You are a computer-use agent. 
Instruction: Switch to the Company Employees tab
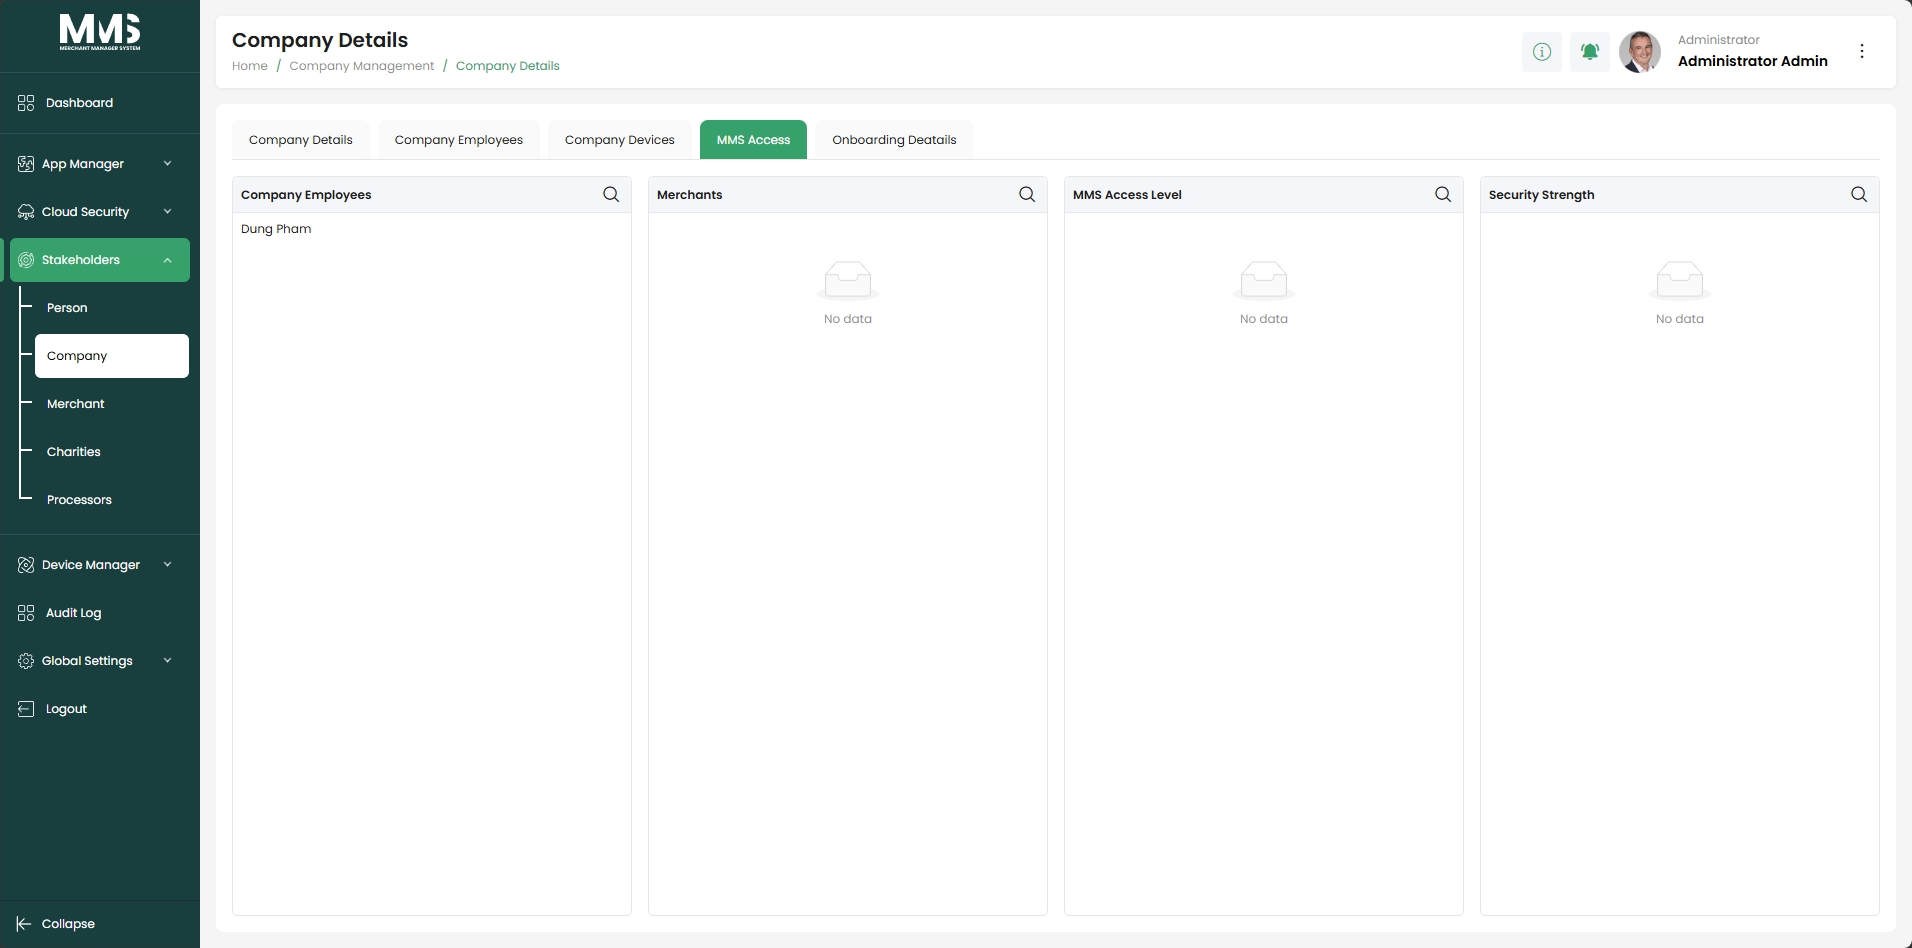(459, 140)
